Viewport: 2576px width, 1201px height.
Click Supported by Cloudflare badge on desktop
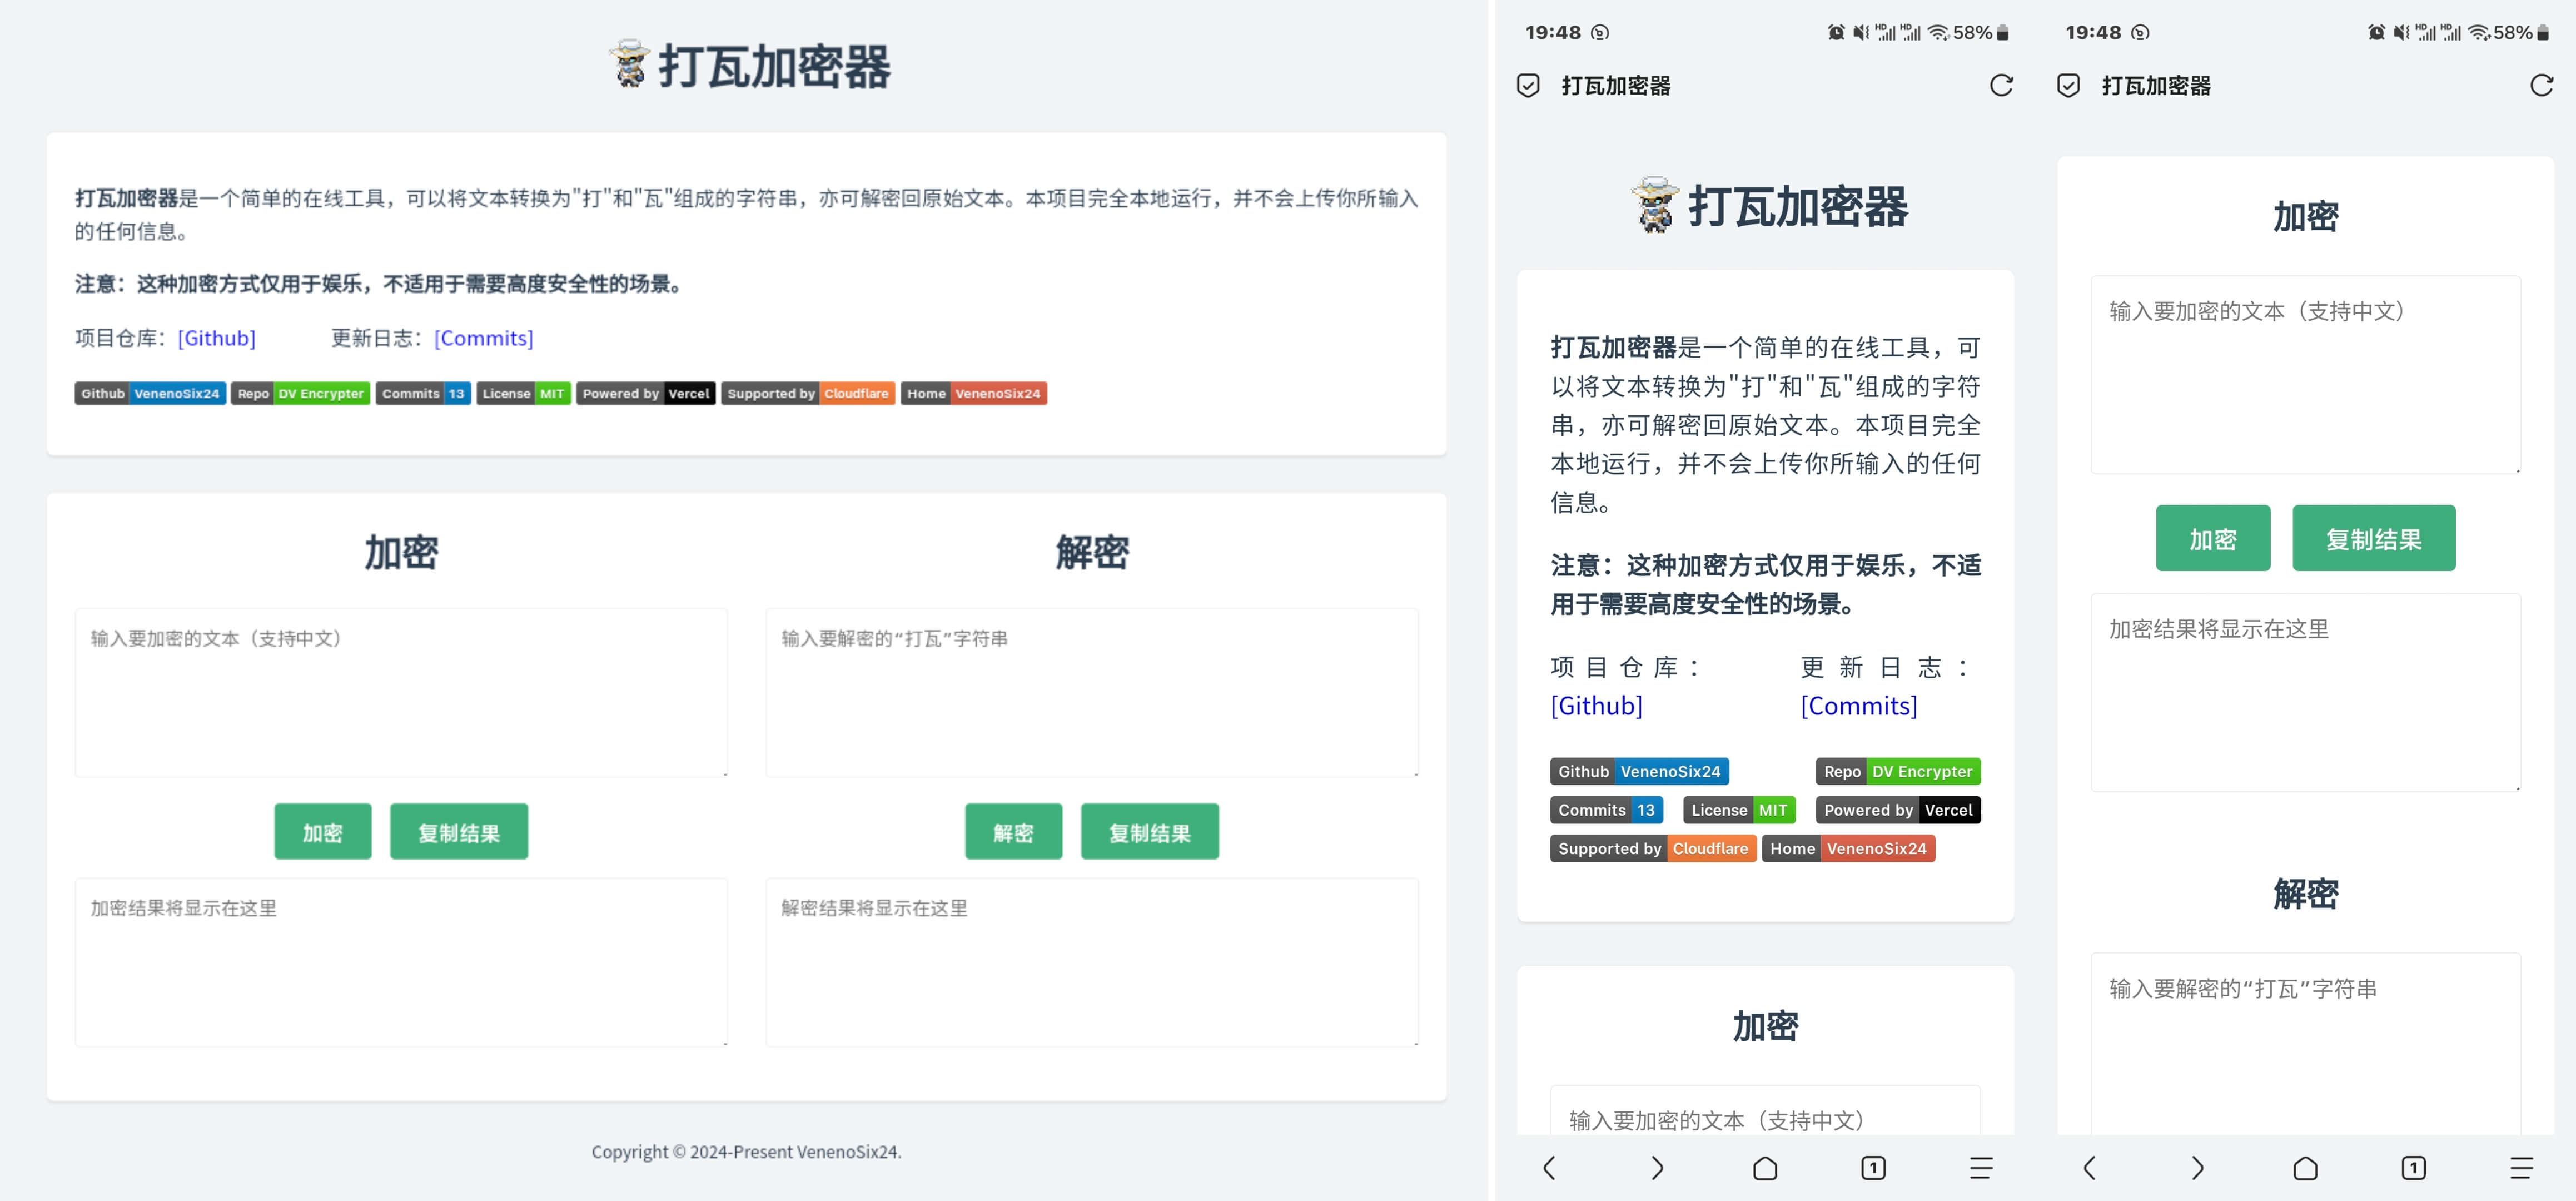[x=807, y=393]
